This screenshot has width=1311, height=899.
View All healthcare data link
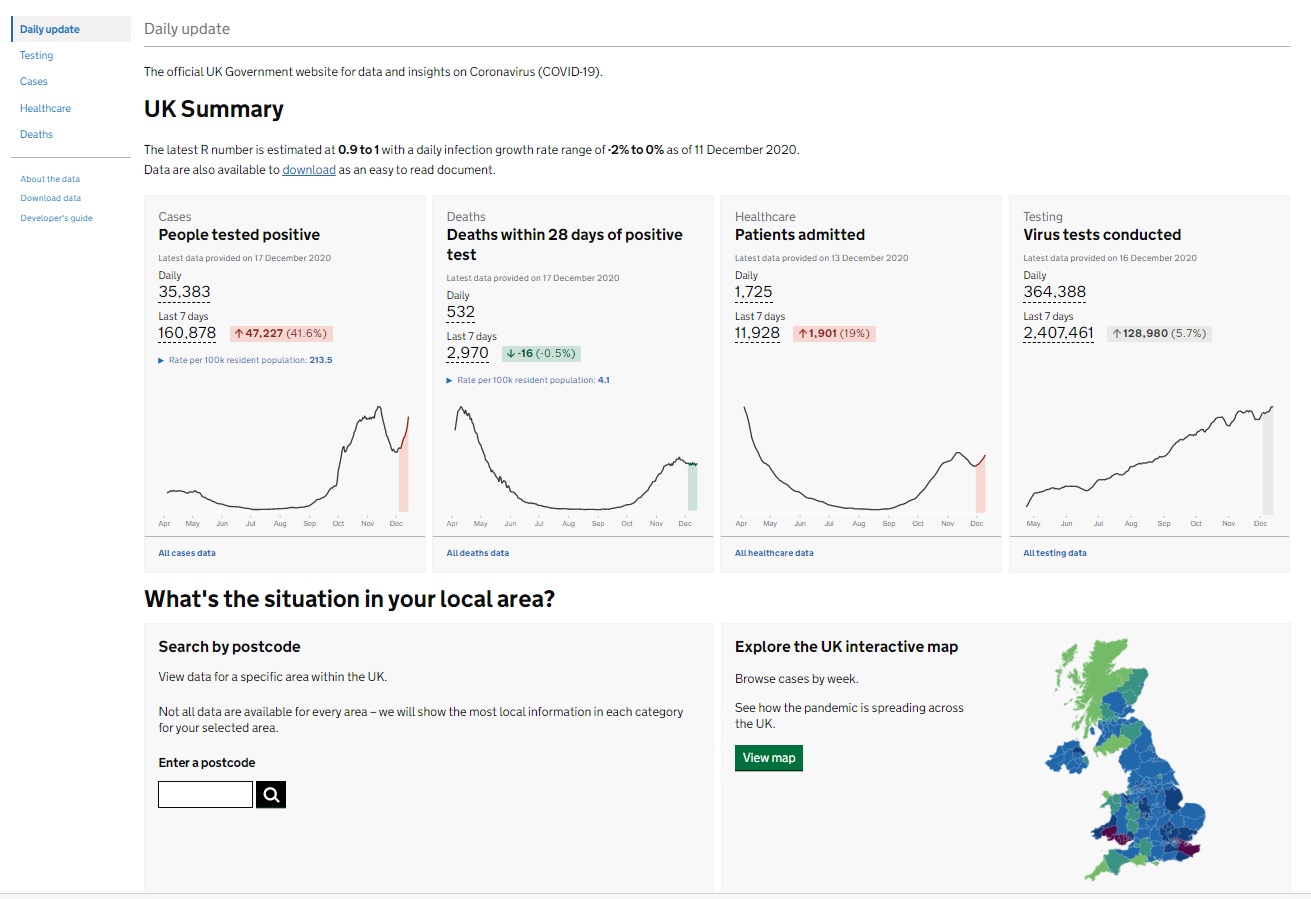coord(774,553)
